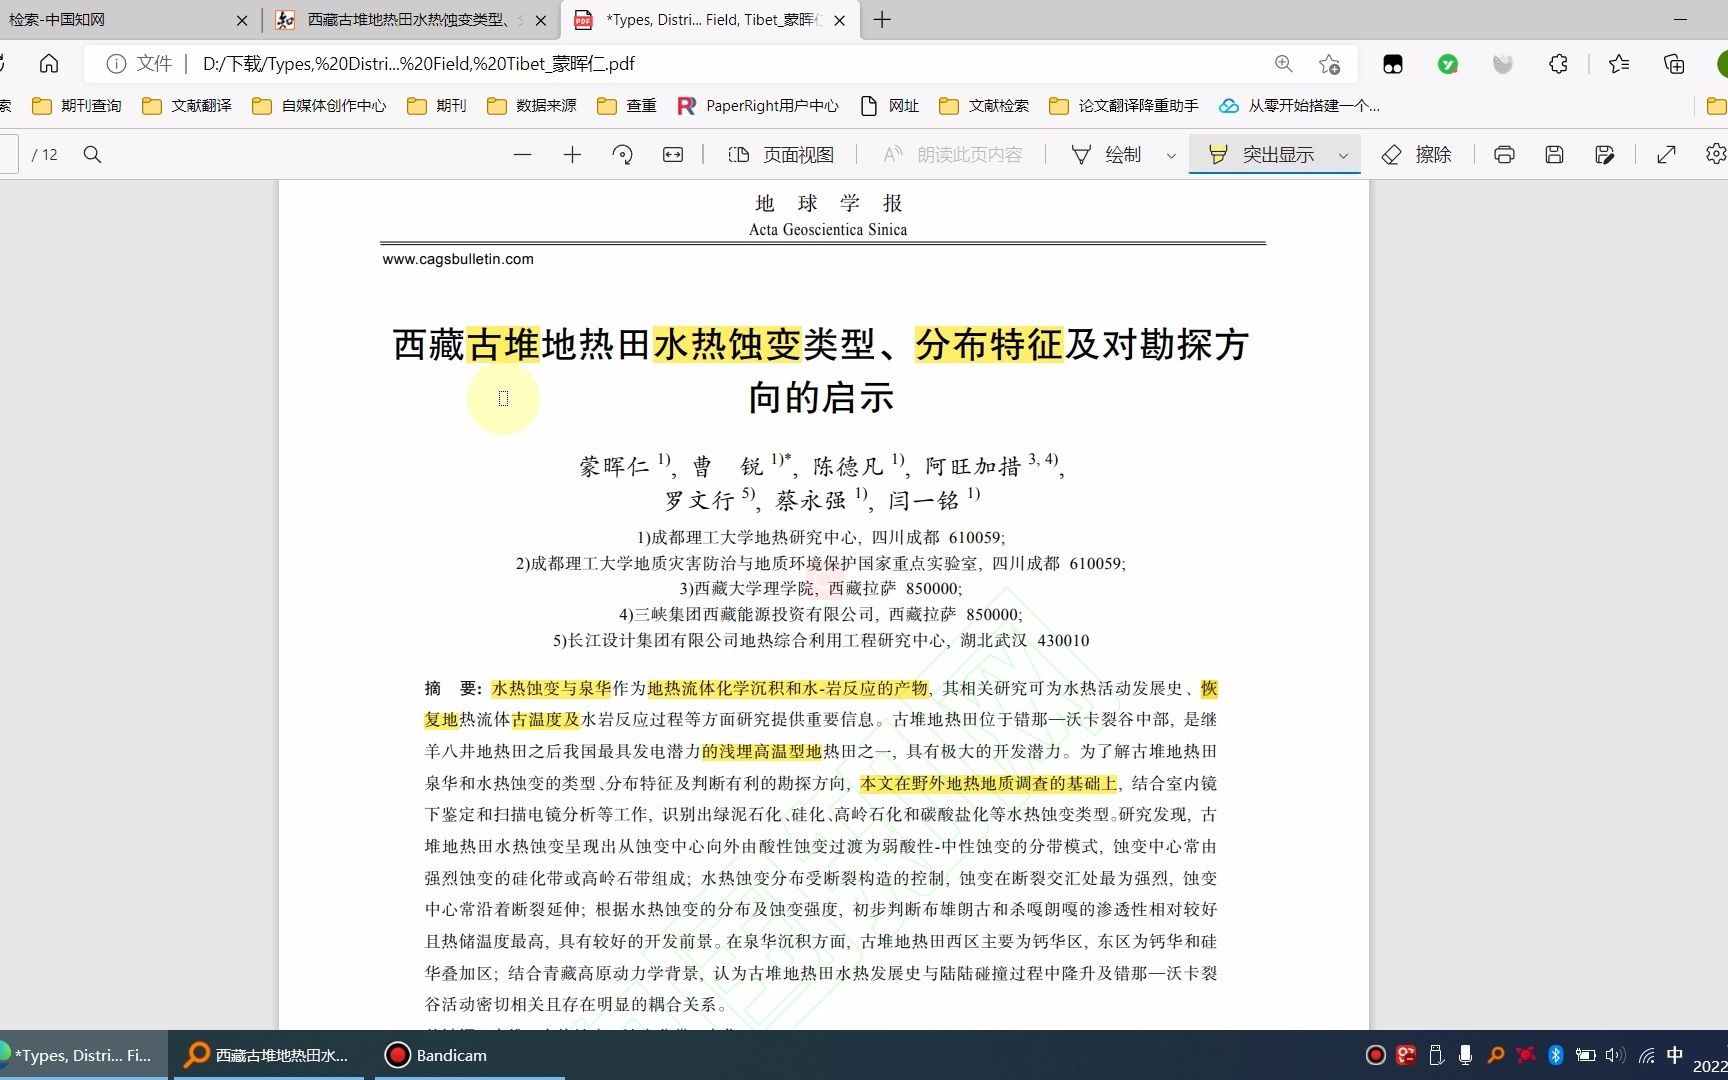Open 西藏古堆地热田水 taskbar window
Viewport: 1728px width, 1080px height.
tap(268, 1055)
